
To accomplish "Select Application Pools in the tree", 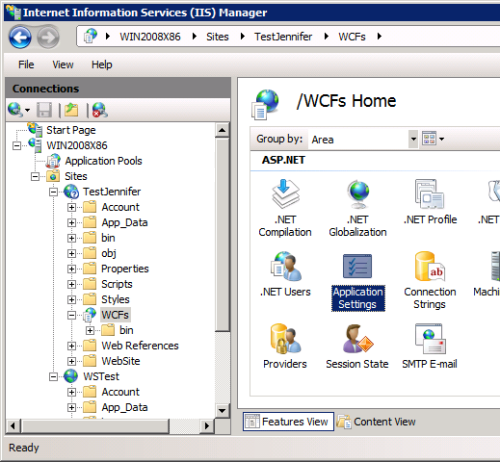I will 103,161.
